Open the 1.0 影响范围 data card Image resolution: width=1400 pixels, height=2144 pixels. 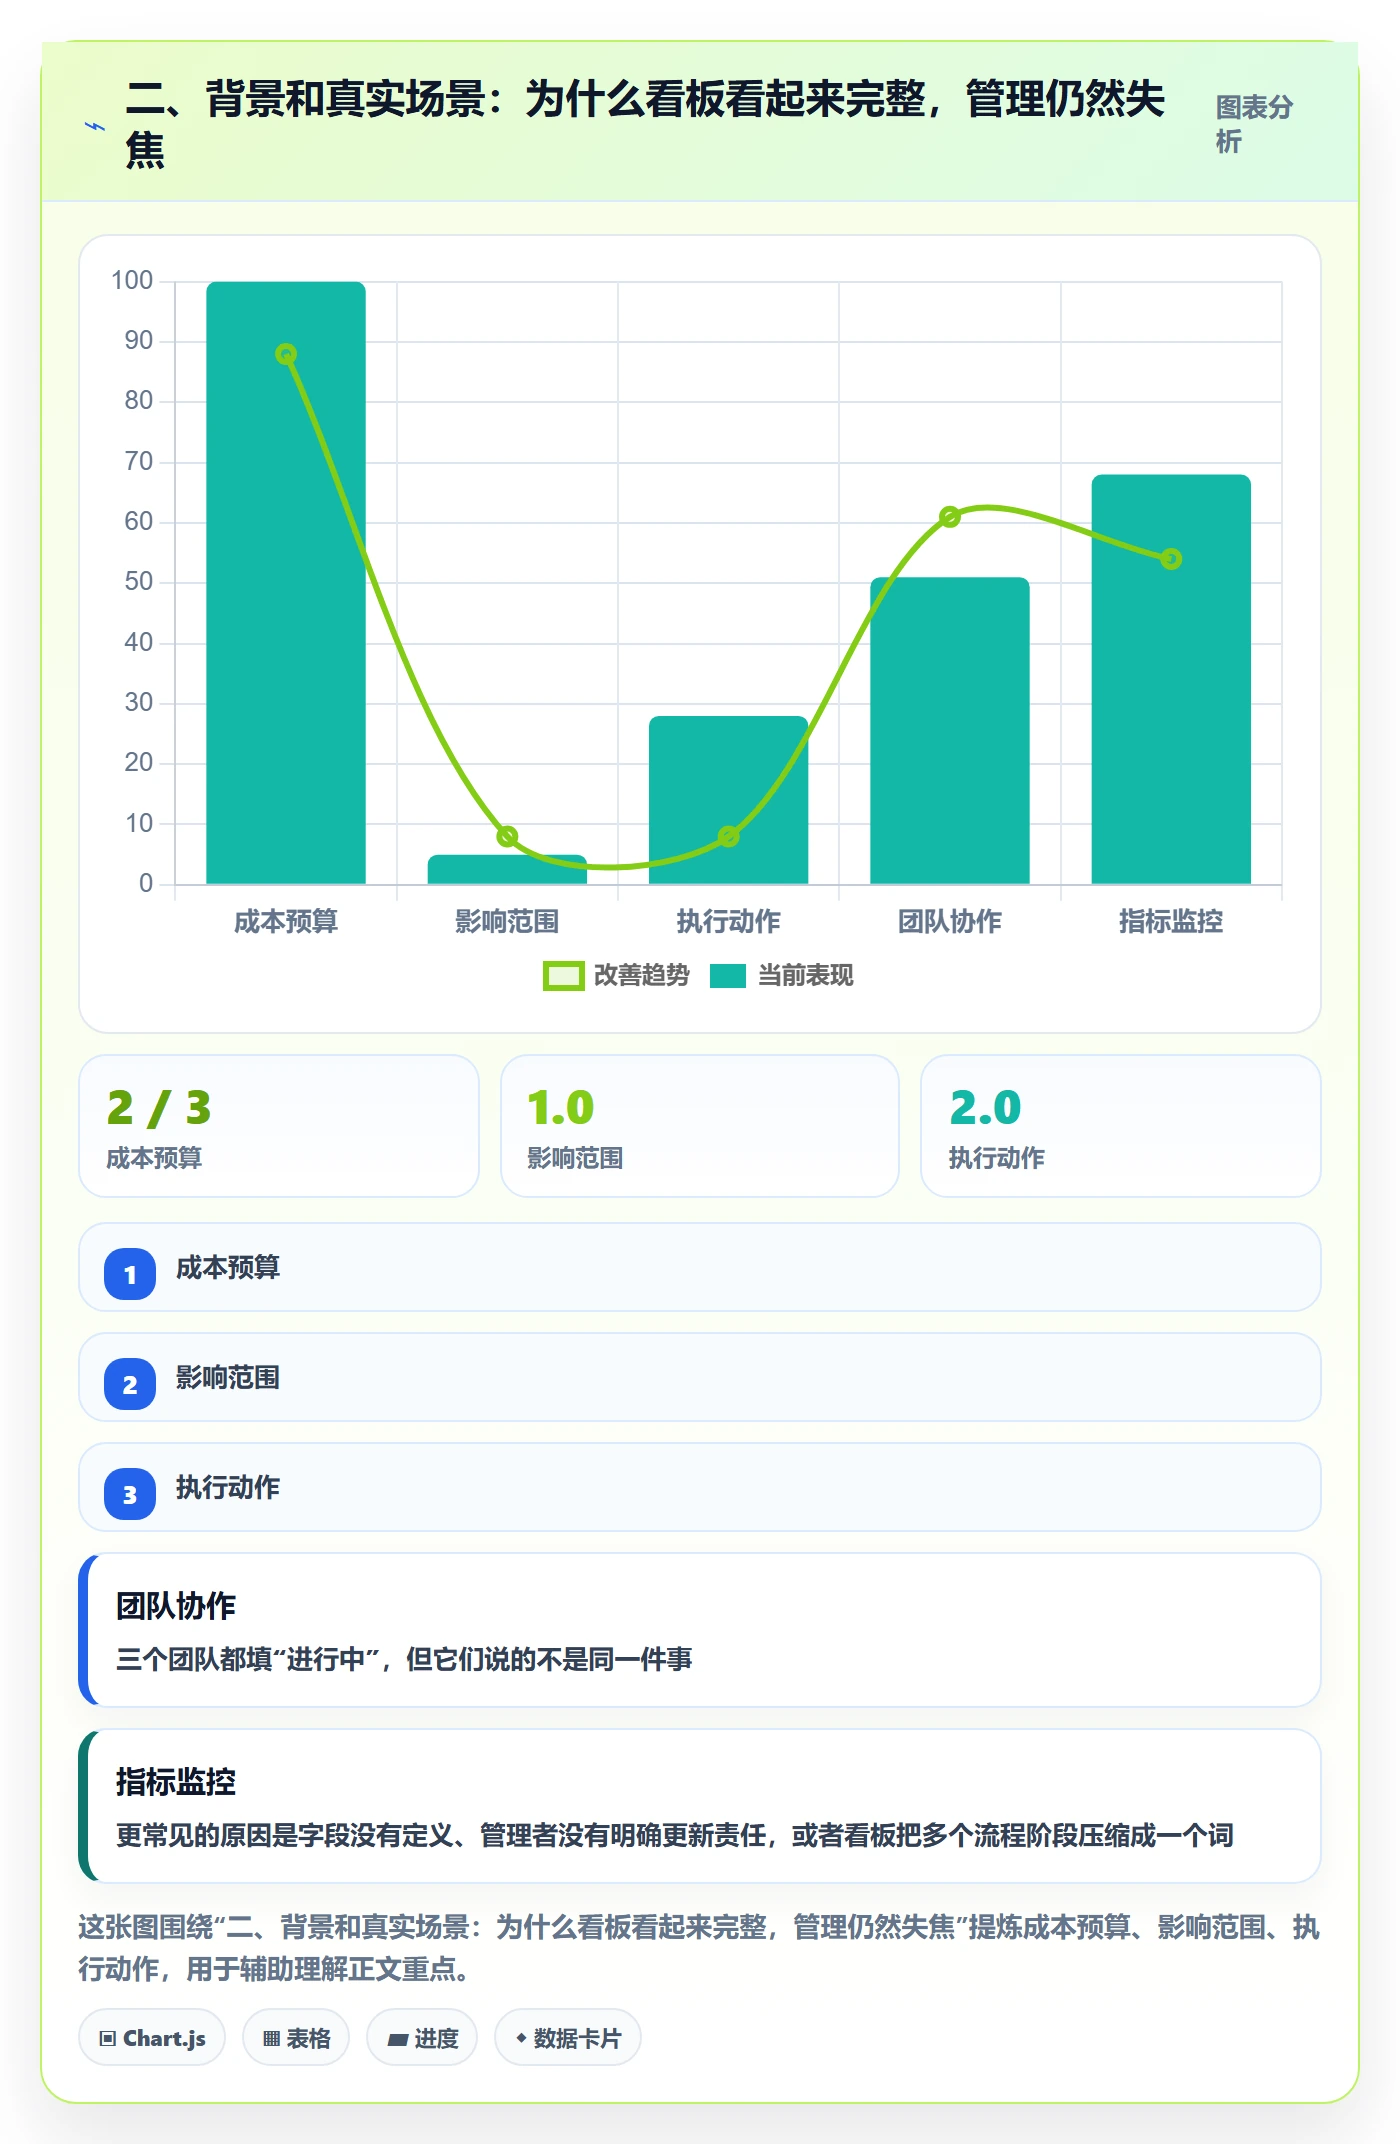pos(700,1126)
